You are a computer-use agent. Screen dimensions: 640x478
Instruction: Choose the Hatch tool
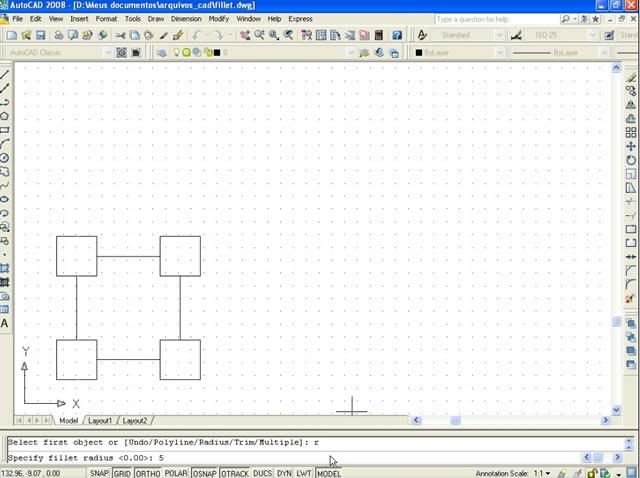5,268
